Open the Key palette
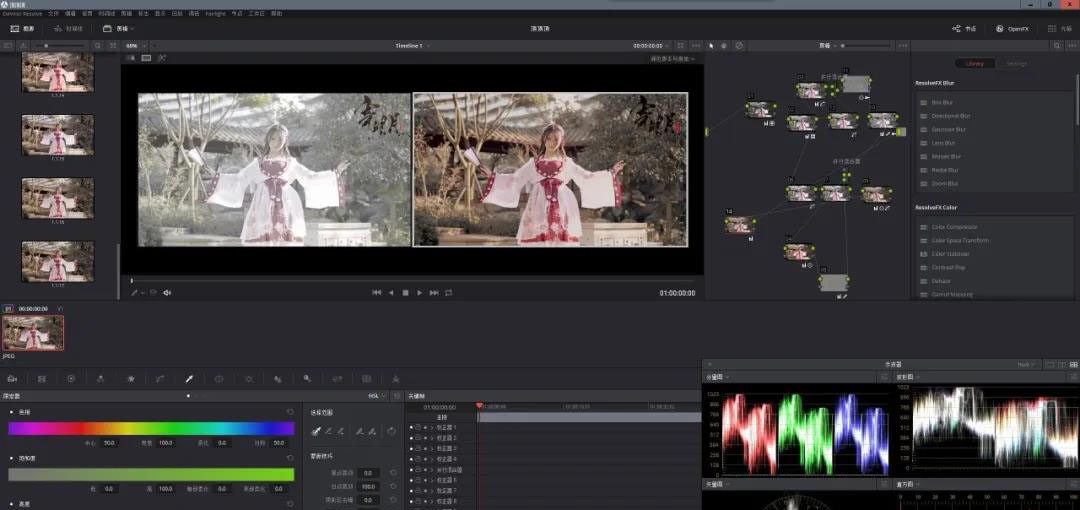Screen dimensions: 1080x510 pos(307,379)
